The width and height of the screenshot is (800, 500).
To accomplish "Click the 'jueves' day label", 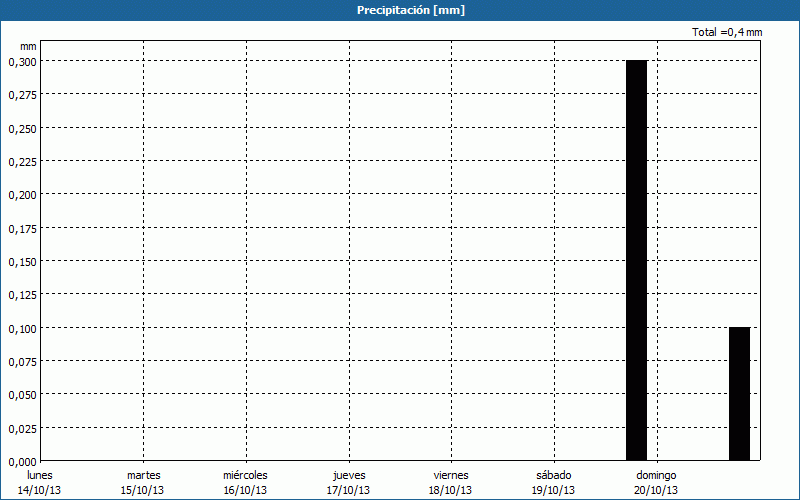I will tap(348, 475).
